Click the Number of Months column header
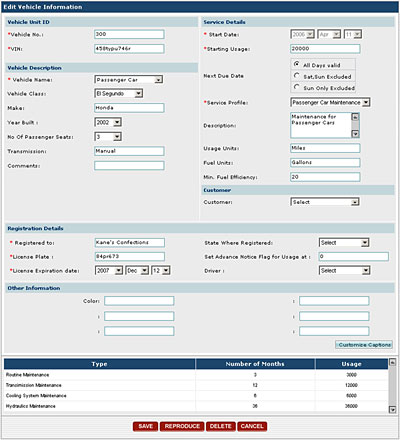Viewport: 400px width, 440px height. click(255, 364)
